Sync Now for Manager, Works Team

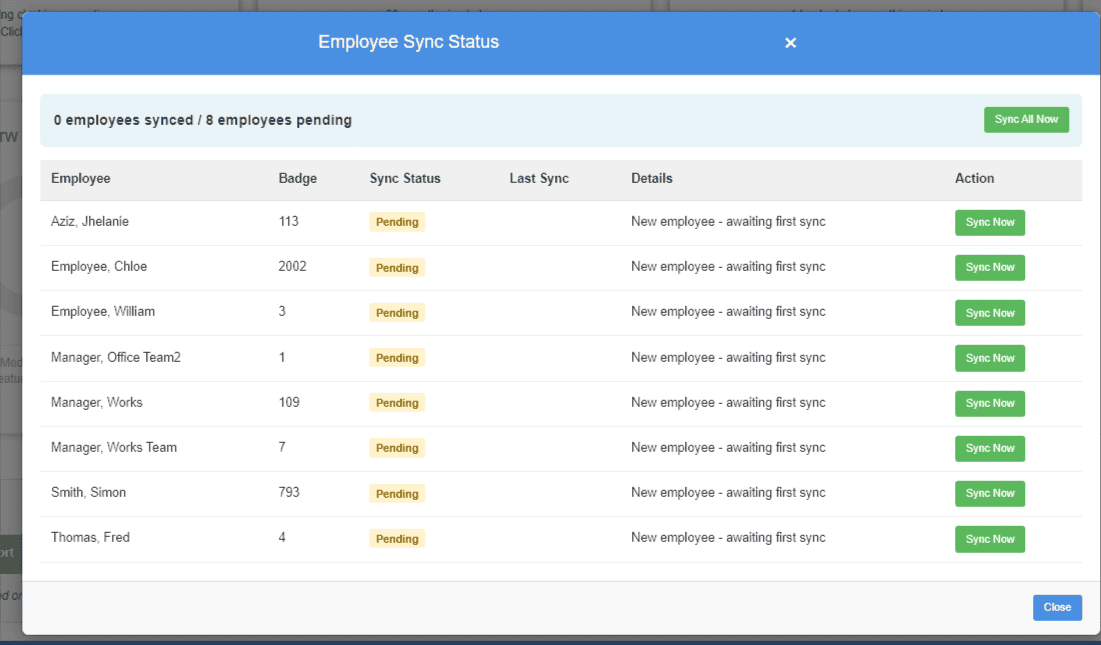(x=989, y=448)
